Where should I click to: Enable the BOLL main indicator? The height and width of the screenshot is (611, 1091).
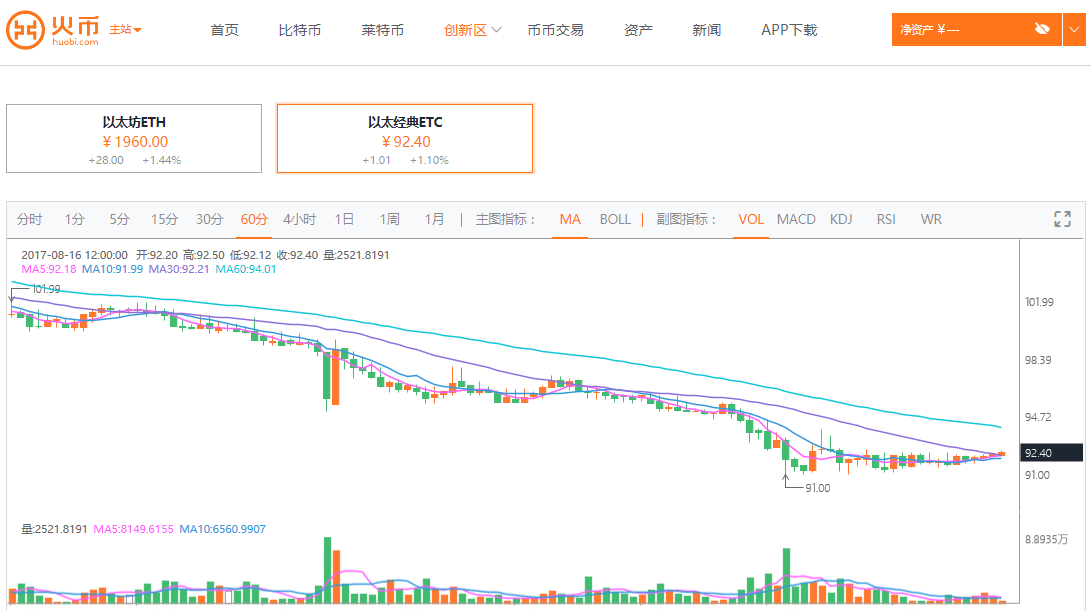pos(615,219)
